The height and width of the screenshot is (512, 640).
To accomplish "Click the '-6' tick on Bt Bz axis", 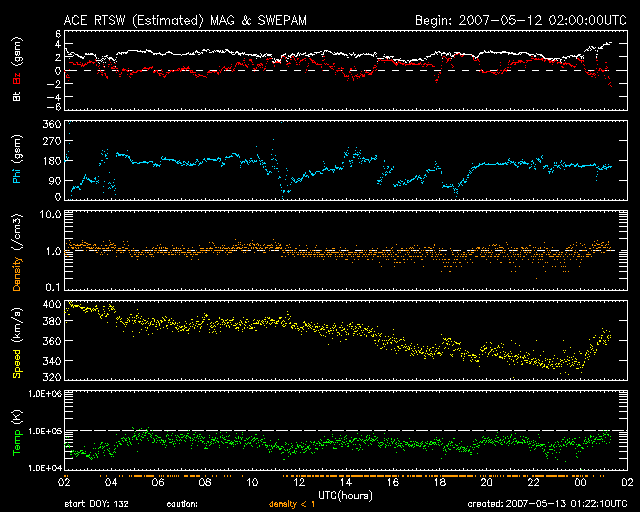I will [54, 107].
